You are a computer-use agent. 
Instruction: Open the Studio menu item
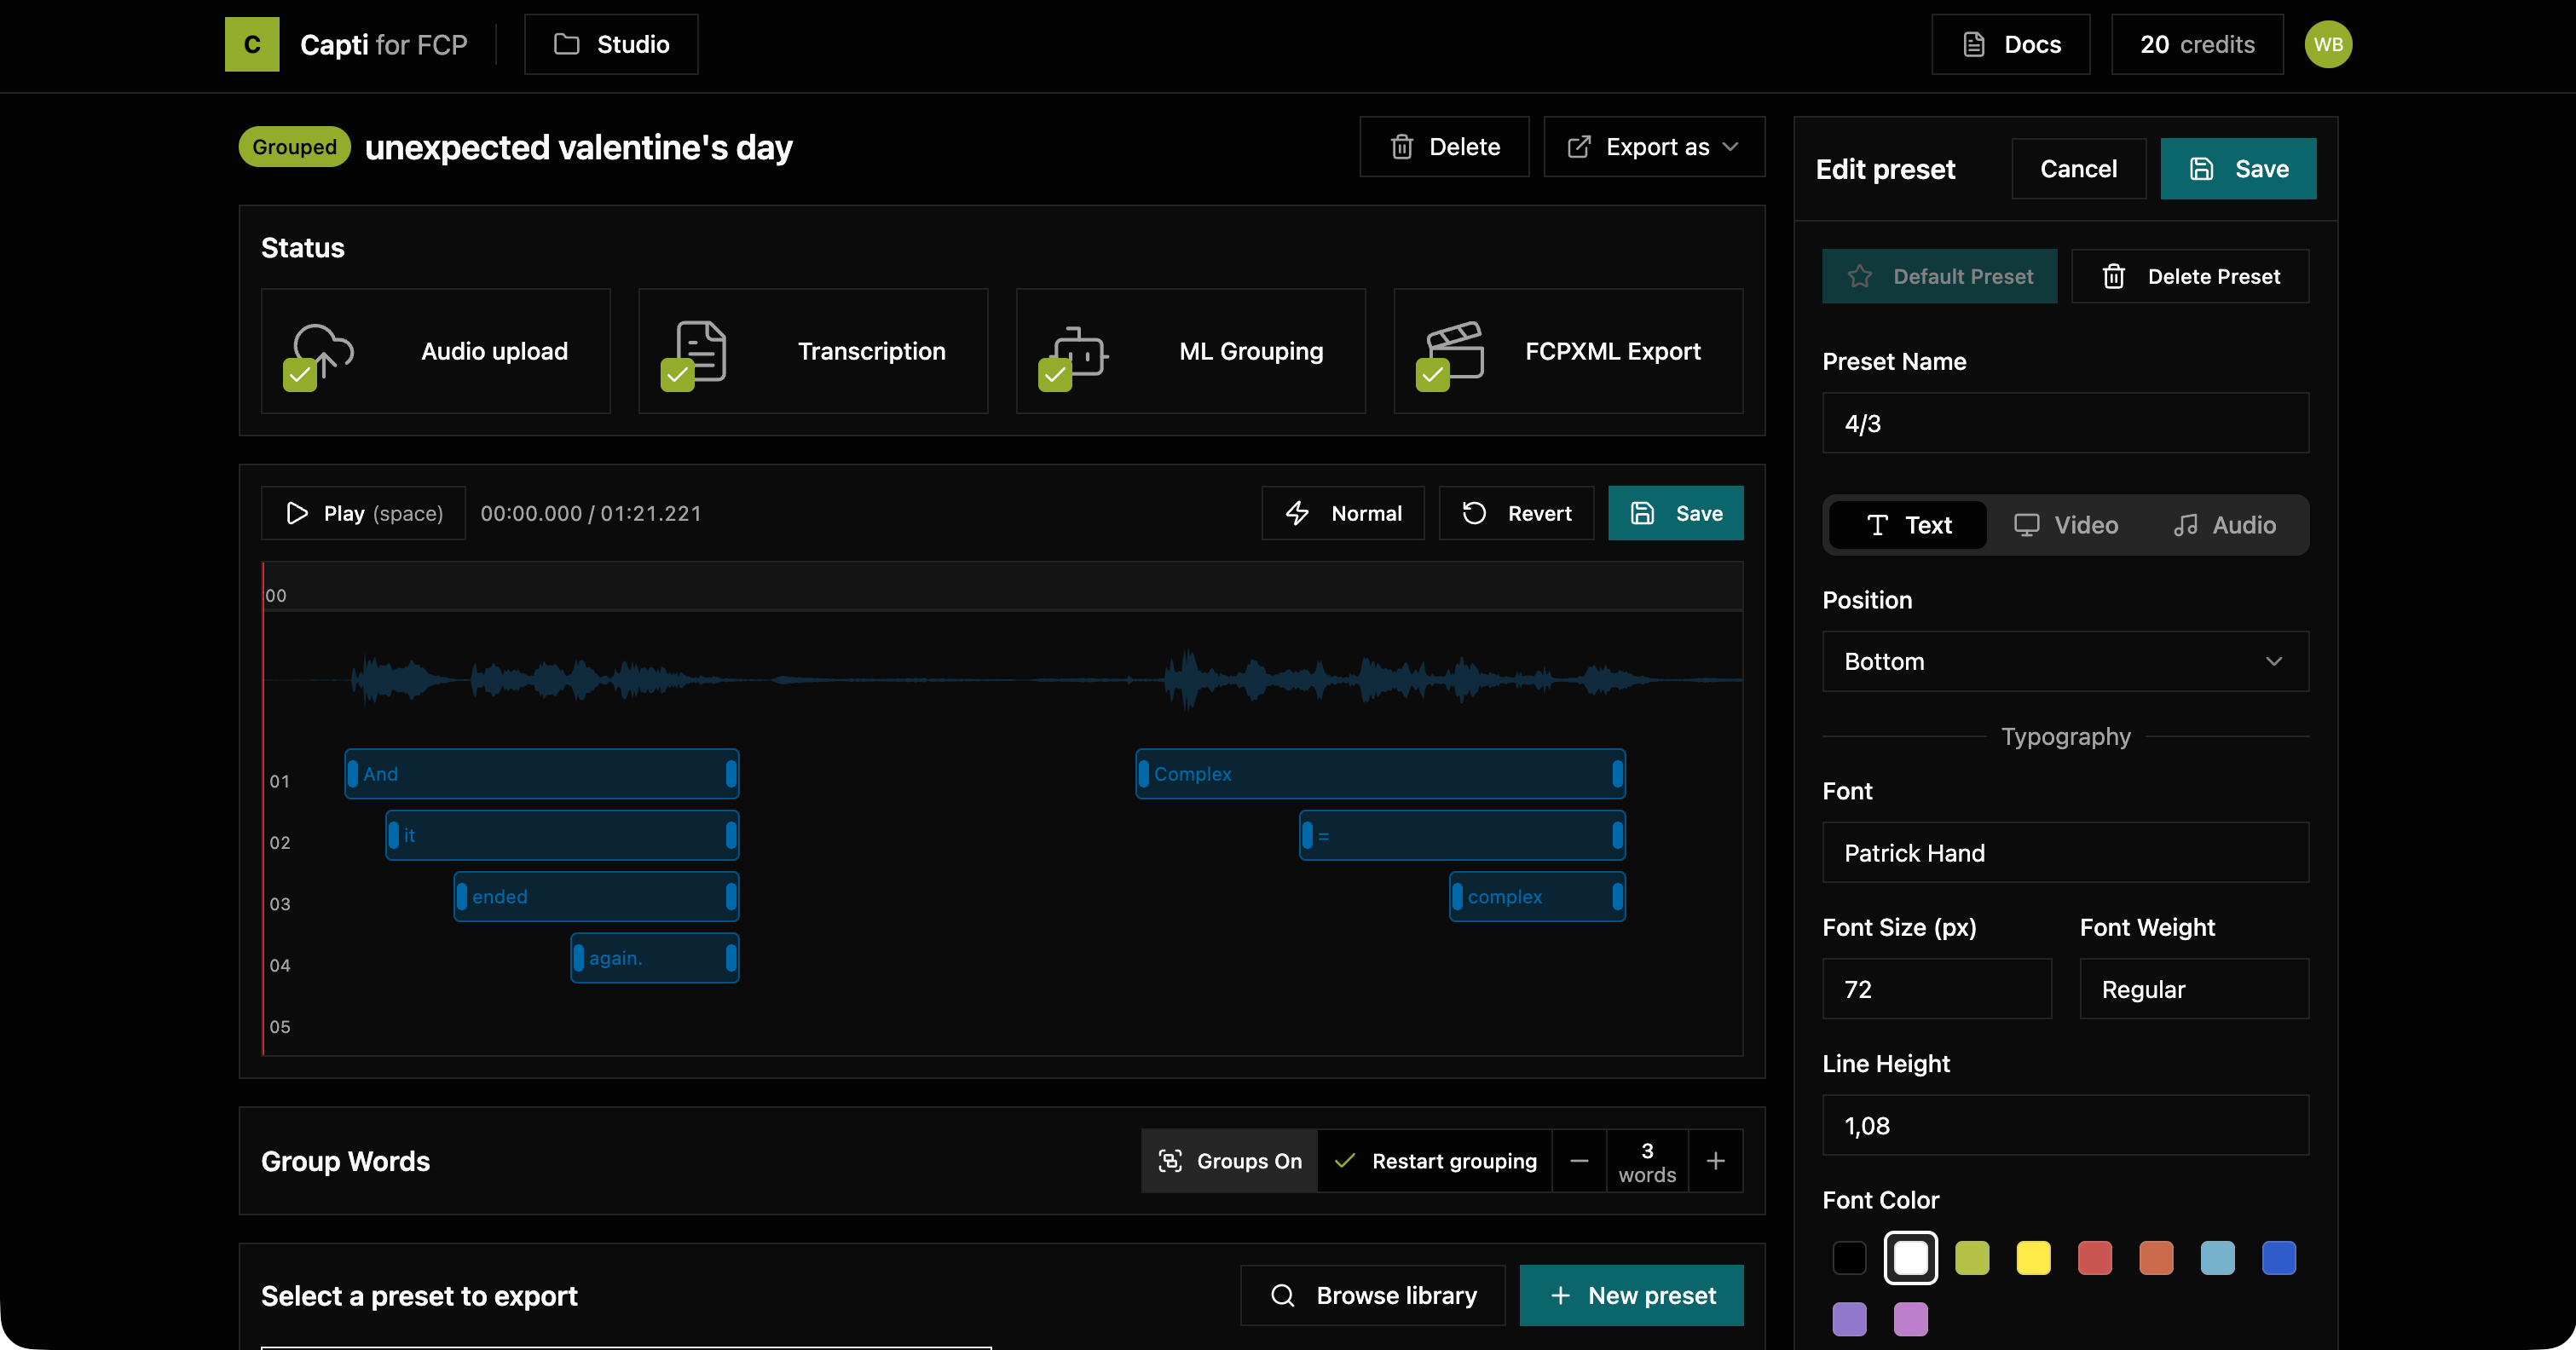[611, 44]
